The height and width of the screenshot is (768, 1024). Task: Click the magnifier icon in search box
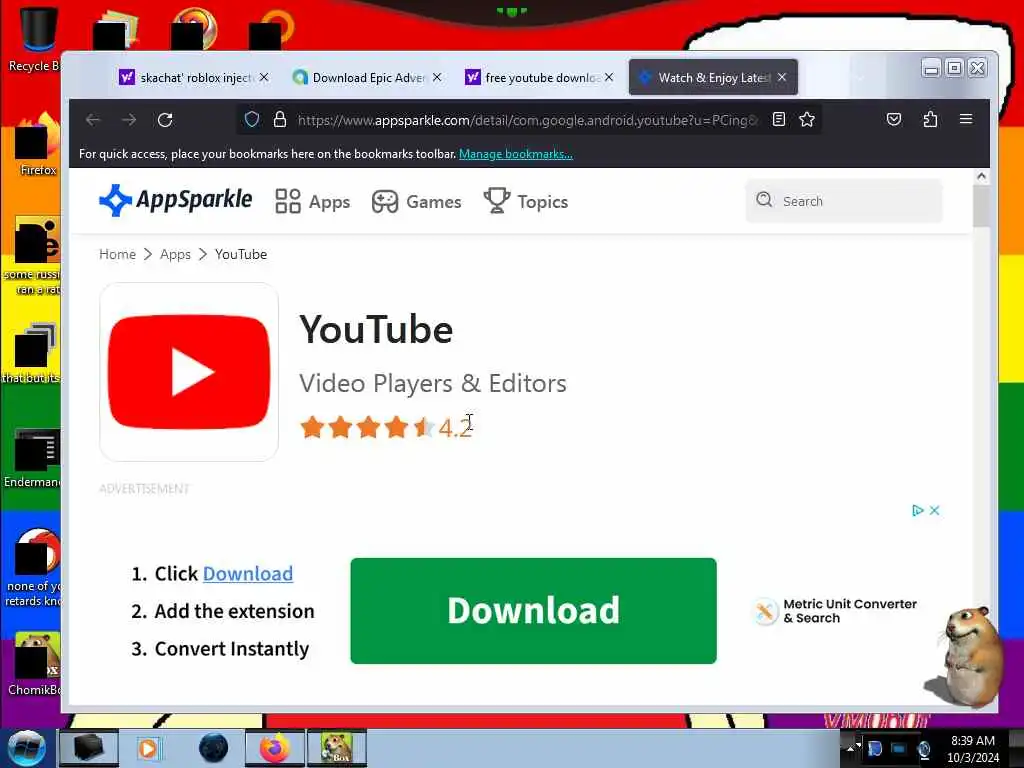click(764, 200)
